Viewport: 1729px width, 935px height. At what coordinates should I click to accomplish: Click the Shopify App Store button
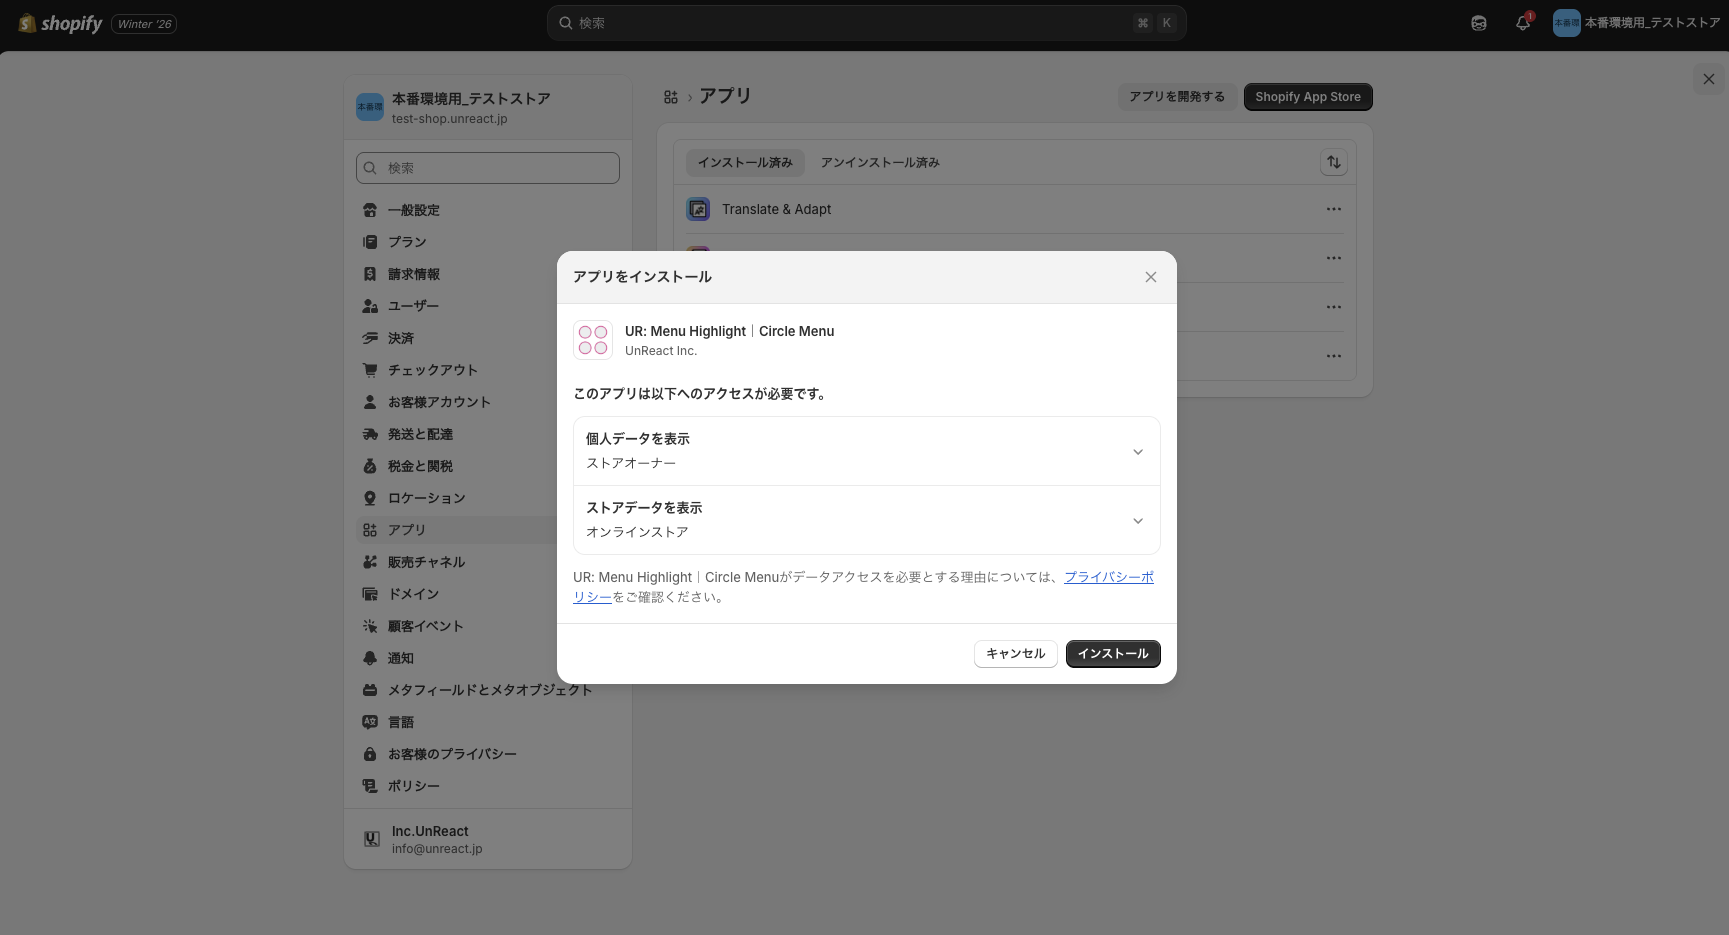(1307, 96)
